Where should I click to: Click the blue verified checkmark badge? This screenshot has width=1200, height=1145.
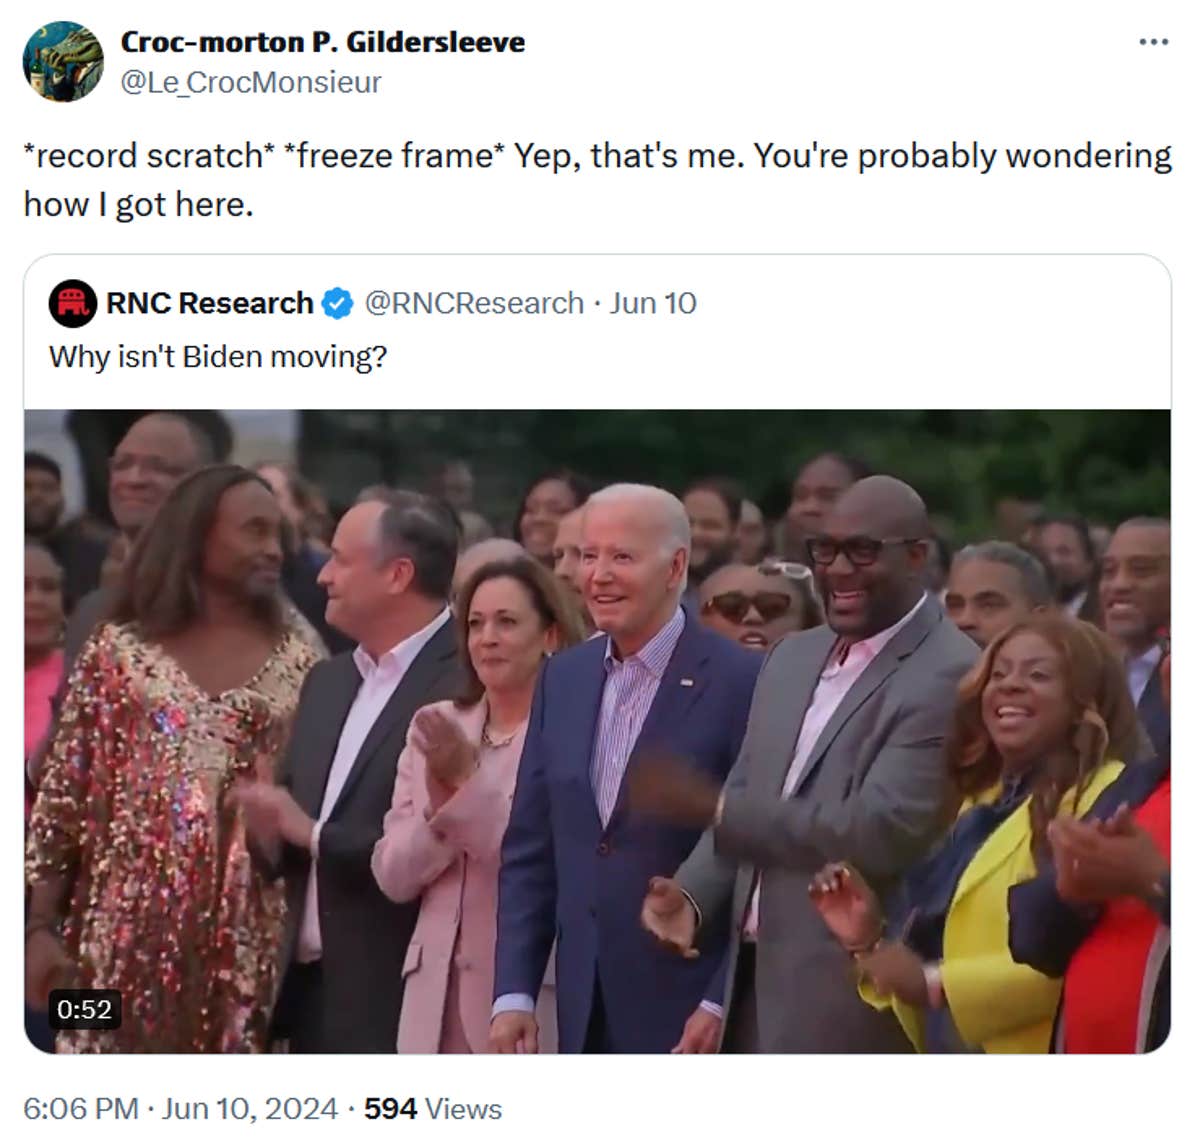pyautogui.click(x=337, y=303)
